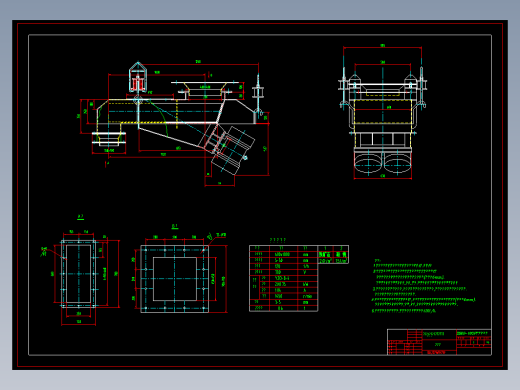Screen dimensions: 520x390
Task: Click the discharge outlet flange in side view
Action: click(x=109, y=138)
